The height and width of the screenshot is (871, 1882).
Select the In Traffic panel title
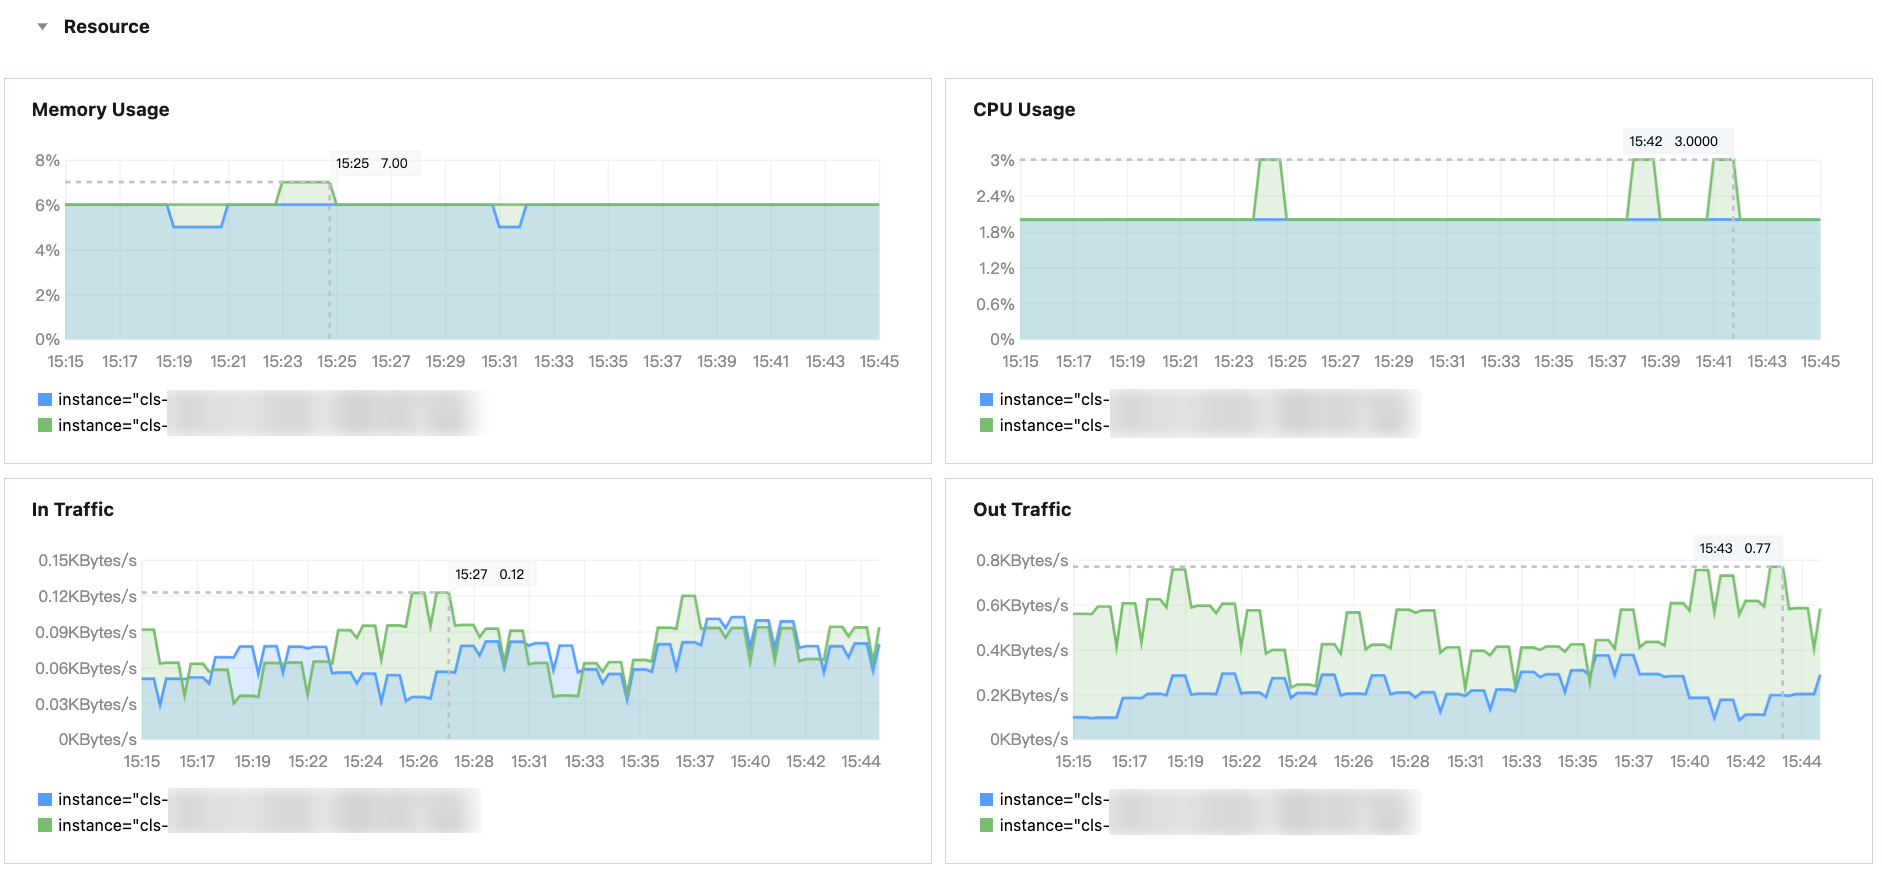click(73, 510)
